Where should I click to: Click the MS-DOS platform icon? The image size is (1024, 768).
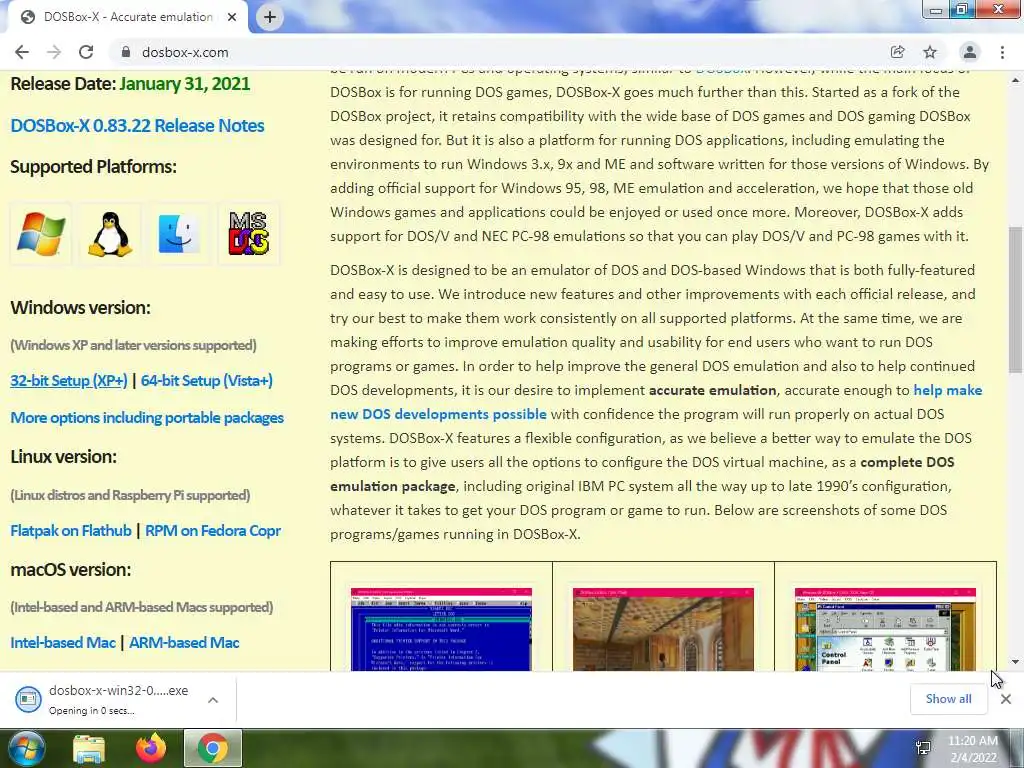[248, 234]
